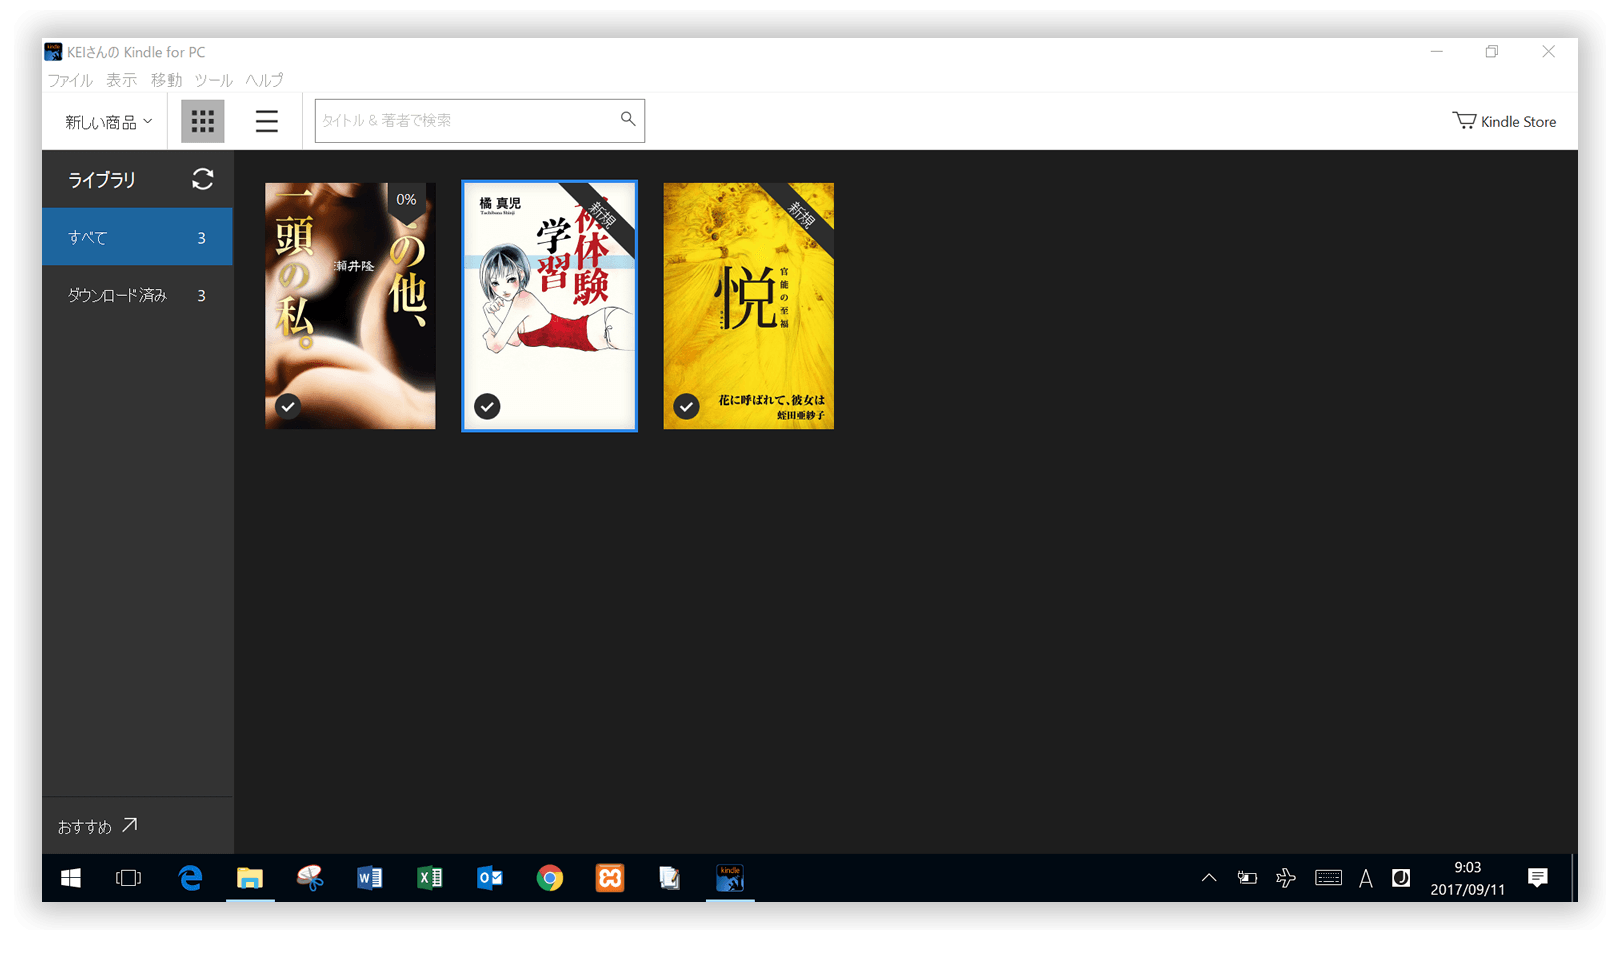Open the Windows Start menu

[x=70, y=878]
